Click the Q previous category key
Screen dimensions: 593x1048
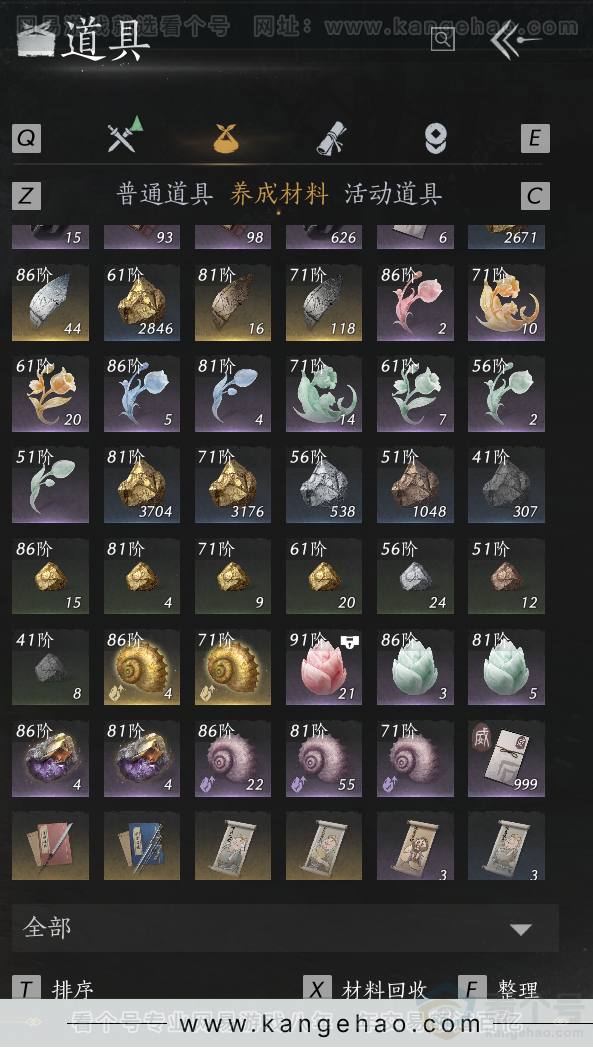point(27,138)
